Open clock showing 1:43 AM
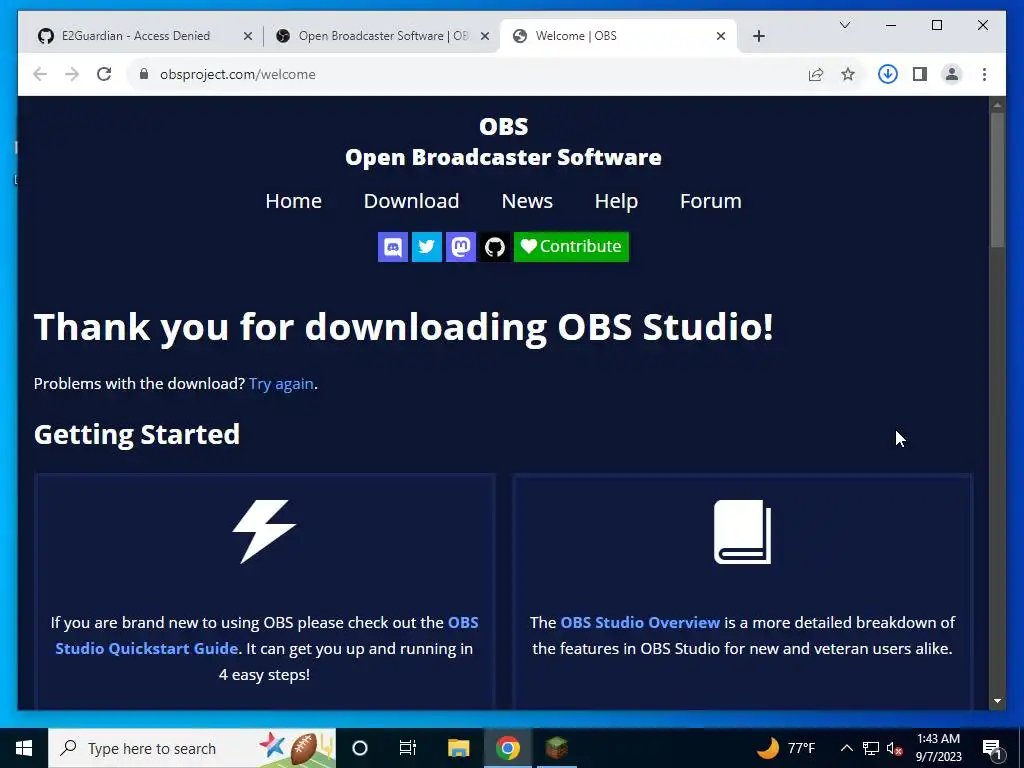This screenshot has height=768, width=1024. (938, 748)
